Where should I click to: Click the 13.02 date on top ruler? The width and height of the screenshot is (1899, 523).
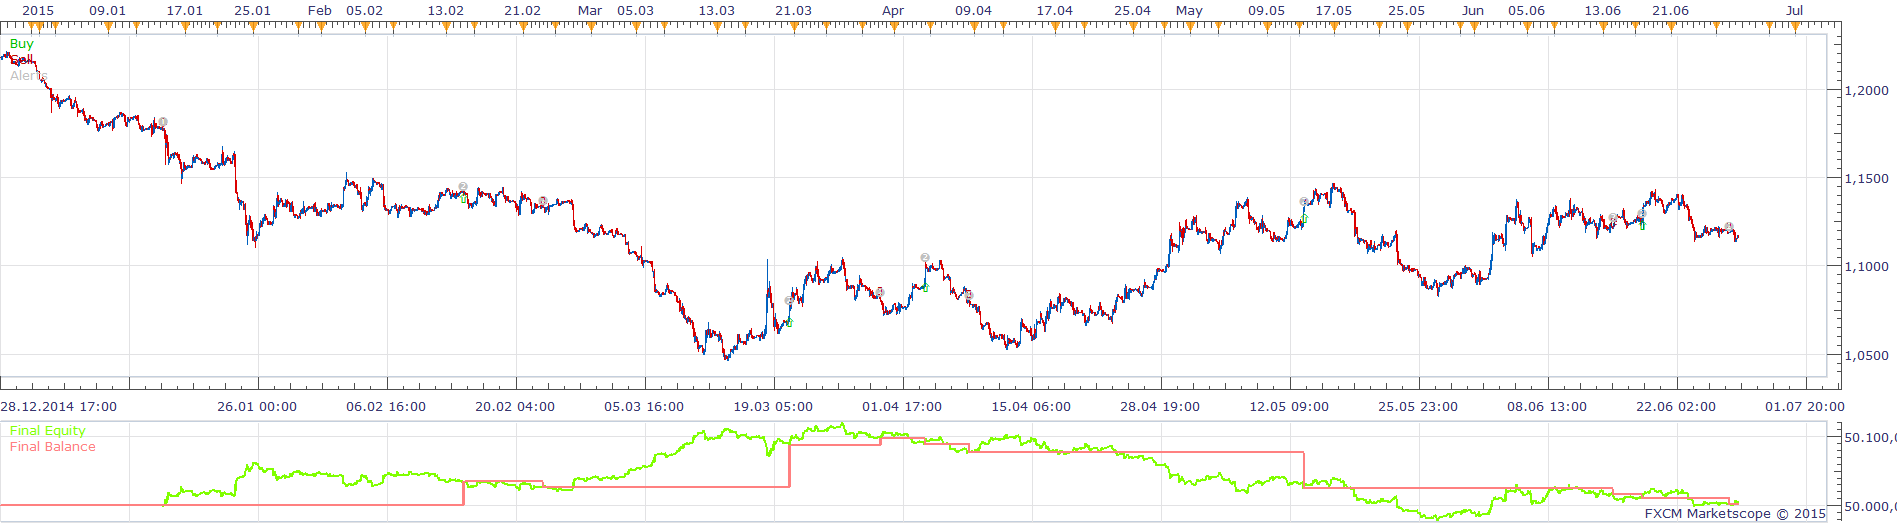coord(445,10)
